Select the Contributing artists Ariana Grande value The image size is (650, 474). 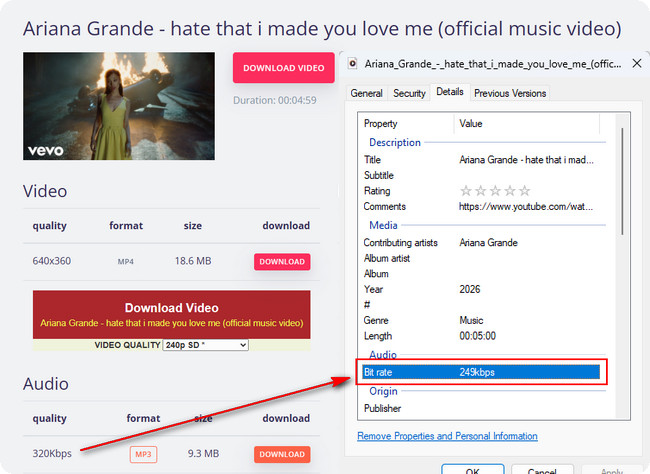488,243
